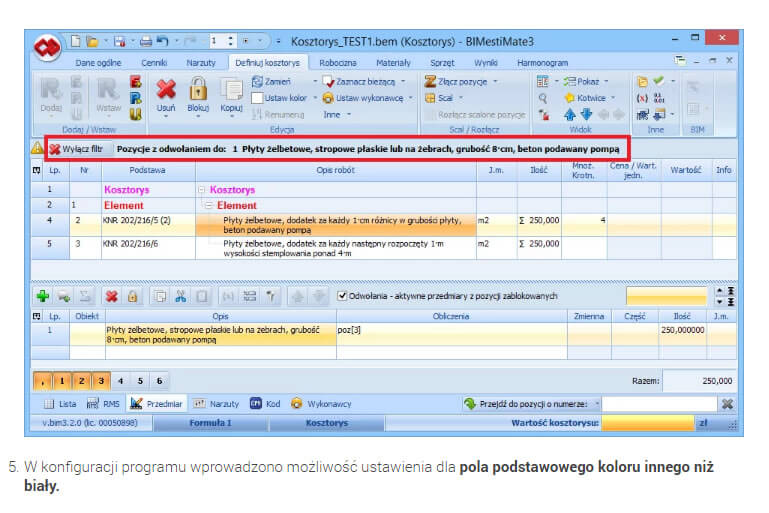The width and height of the screenshot is (769, 513).
Task: Click Złącz pozycje button
Action: (x=456, y=81)
